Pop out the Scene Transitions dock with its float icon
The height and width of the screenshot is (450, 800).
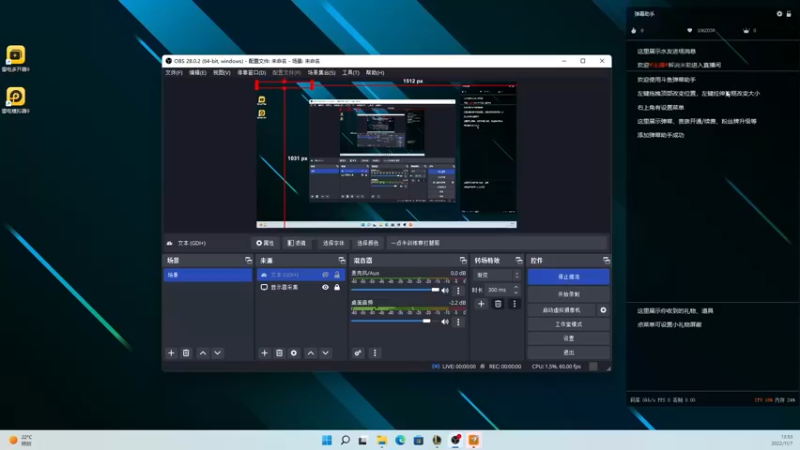coord(519,261)
